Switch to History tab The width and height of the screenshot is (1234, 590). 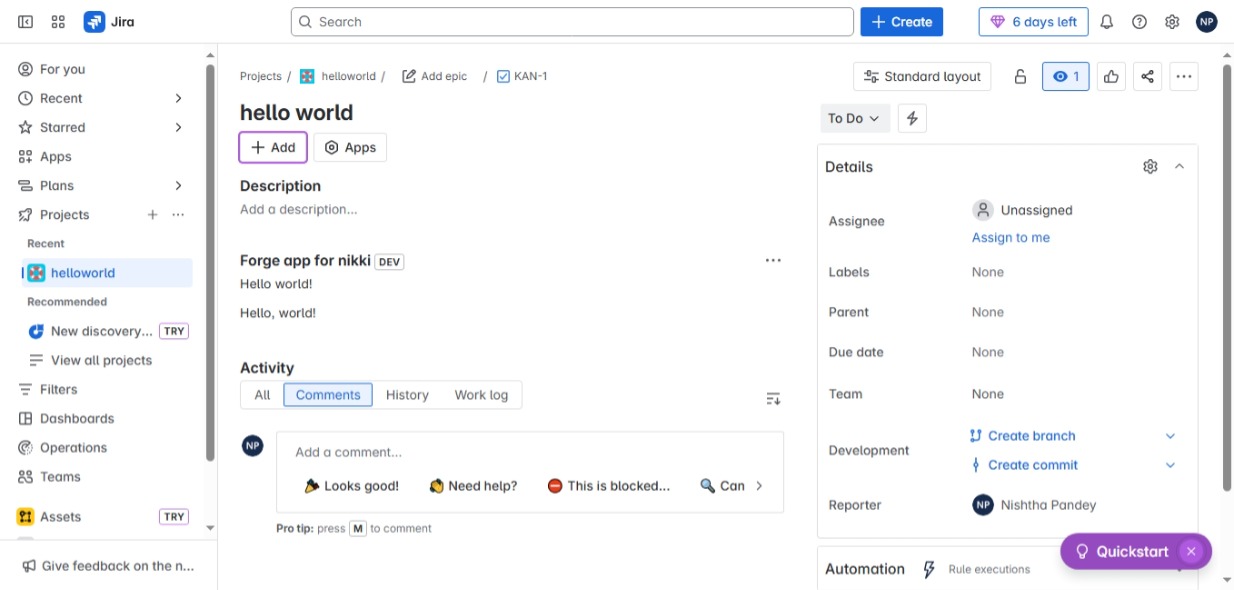pyautogui.click(x=407, y=395)
